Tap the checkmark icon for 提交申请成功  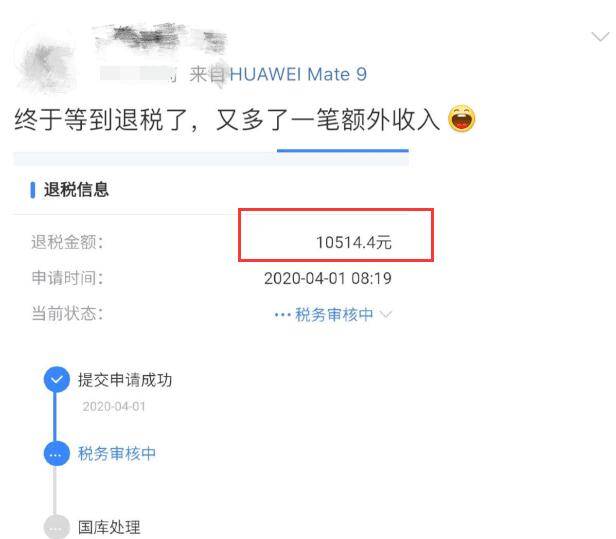tap(57, 380)
